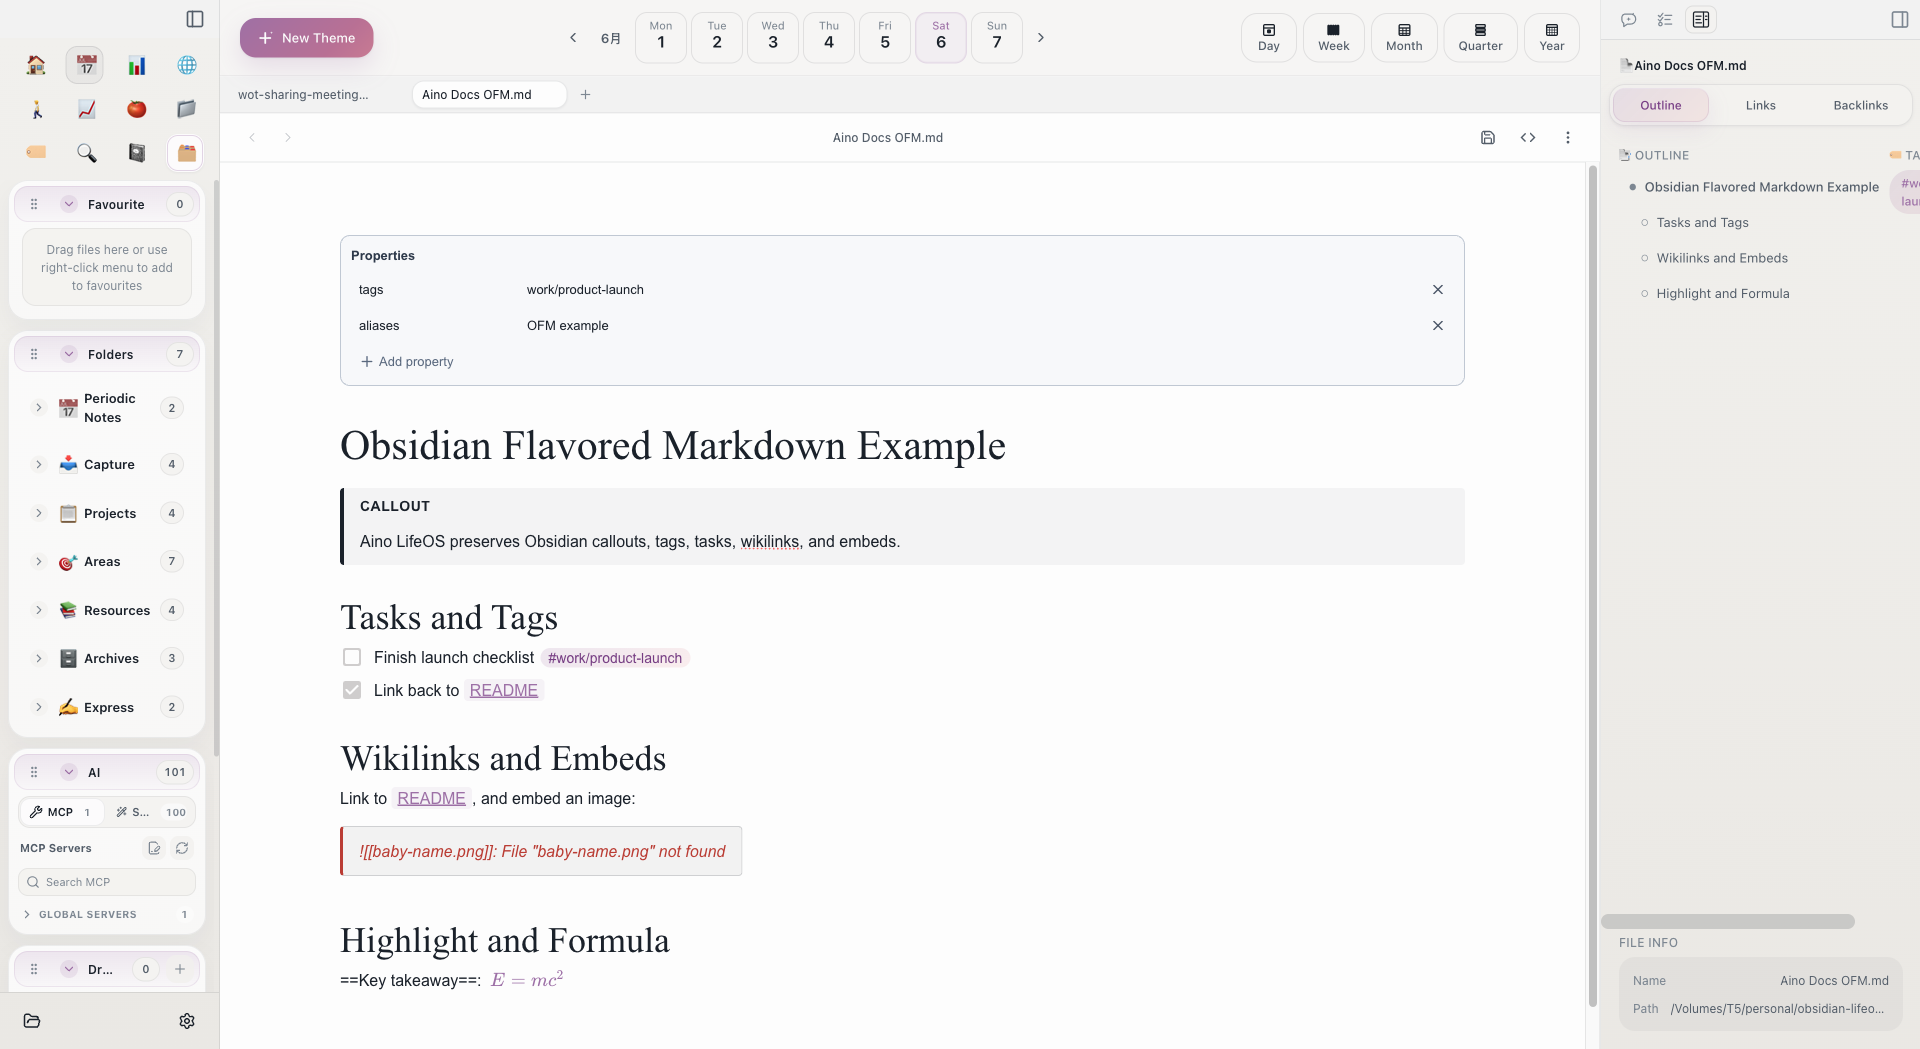Viewport: 1920px width, 1049px height.
Task: Open the tomato Pomodoro icon
Action: (x=137, y=109)
